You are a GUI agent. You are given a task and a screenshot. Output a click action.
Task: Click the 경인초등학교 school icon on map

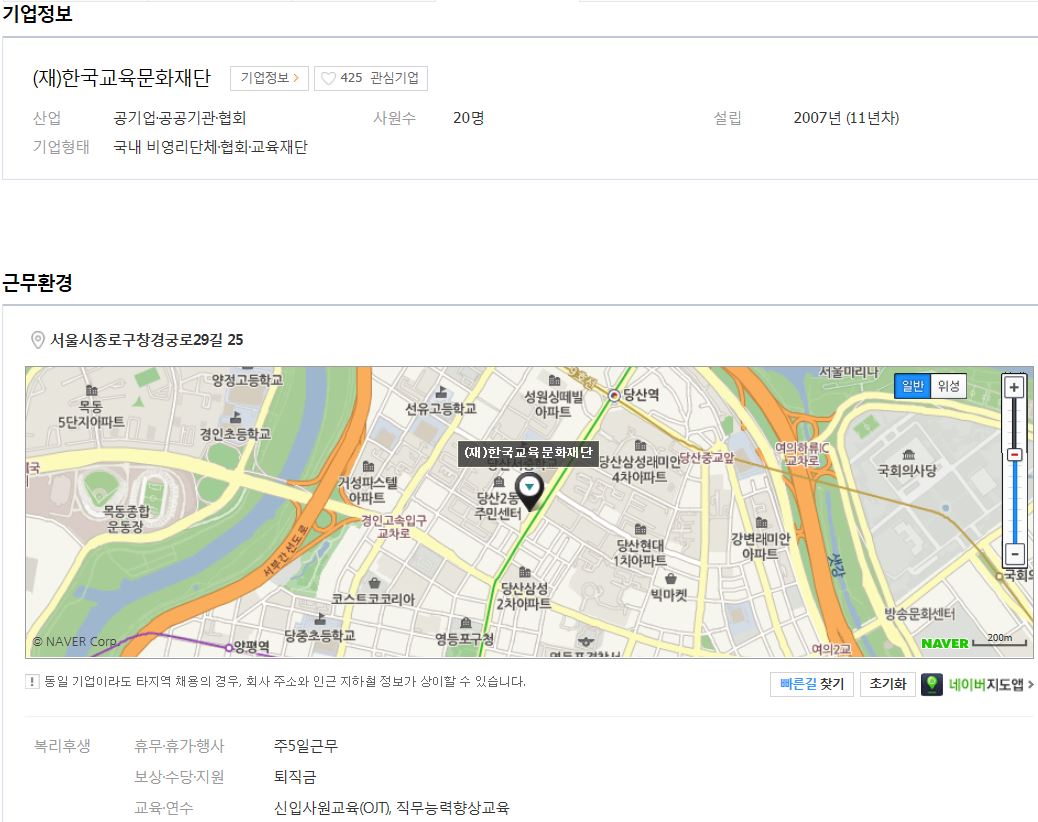click(235, 418)
